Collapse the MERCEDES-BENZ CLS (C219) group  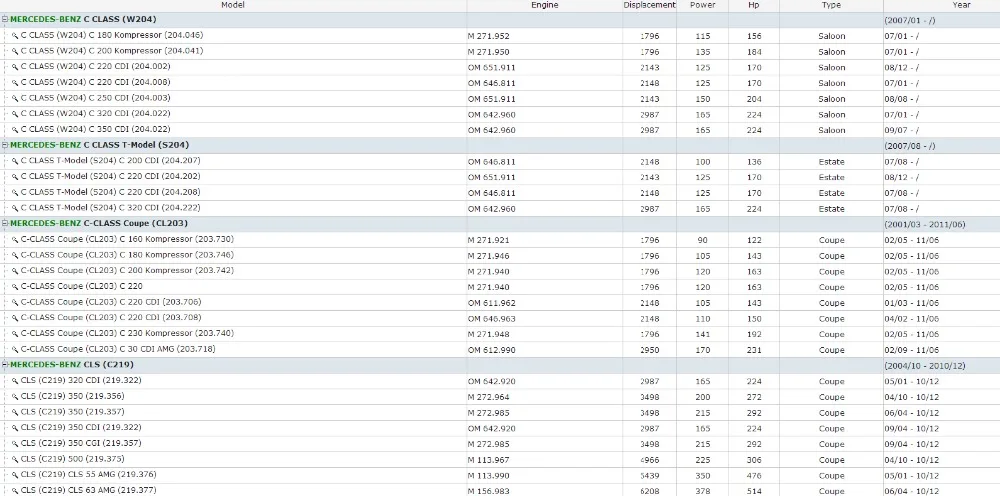click(x=5, y=365)
